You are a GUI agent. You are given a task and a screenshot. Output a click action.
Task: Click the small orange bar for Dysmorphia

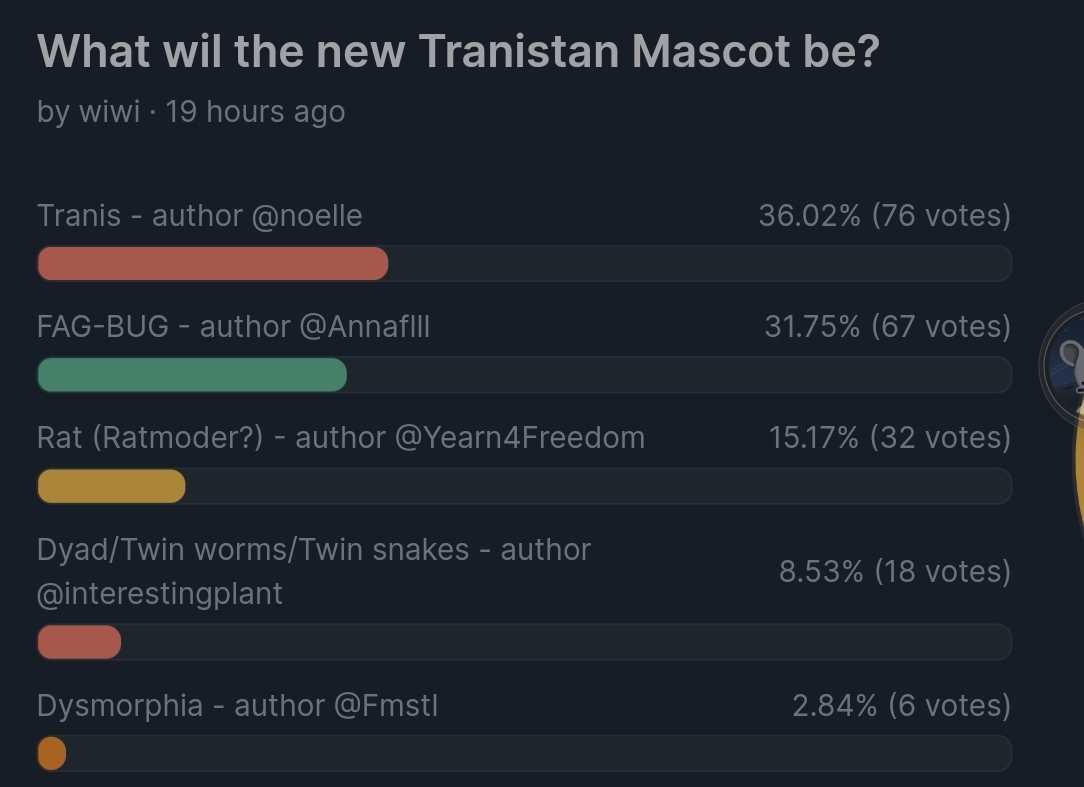click(52, 753)
